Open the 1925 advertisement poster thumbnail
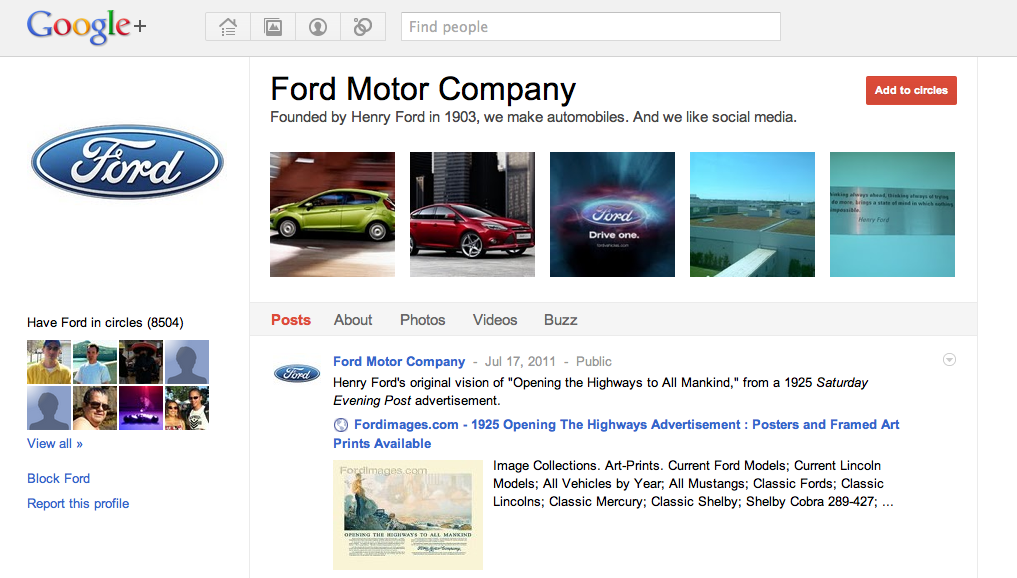1017x578 pixels. (x=408, y=514)
